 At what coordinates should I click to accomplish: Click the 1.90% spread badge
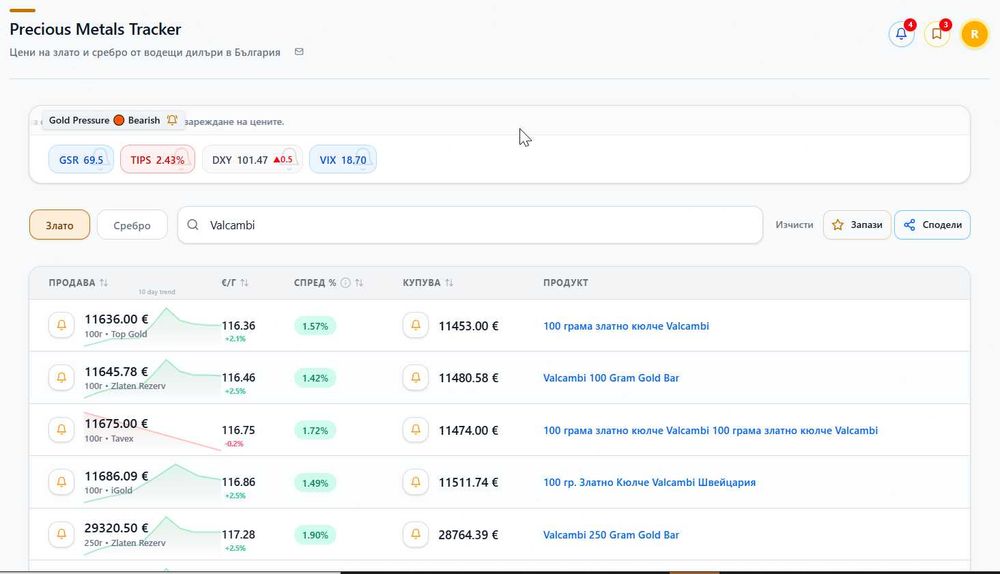click(x=315, y=535)
